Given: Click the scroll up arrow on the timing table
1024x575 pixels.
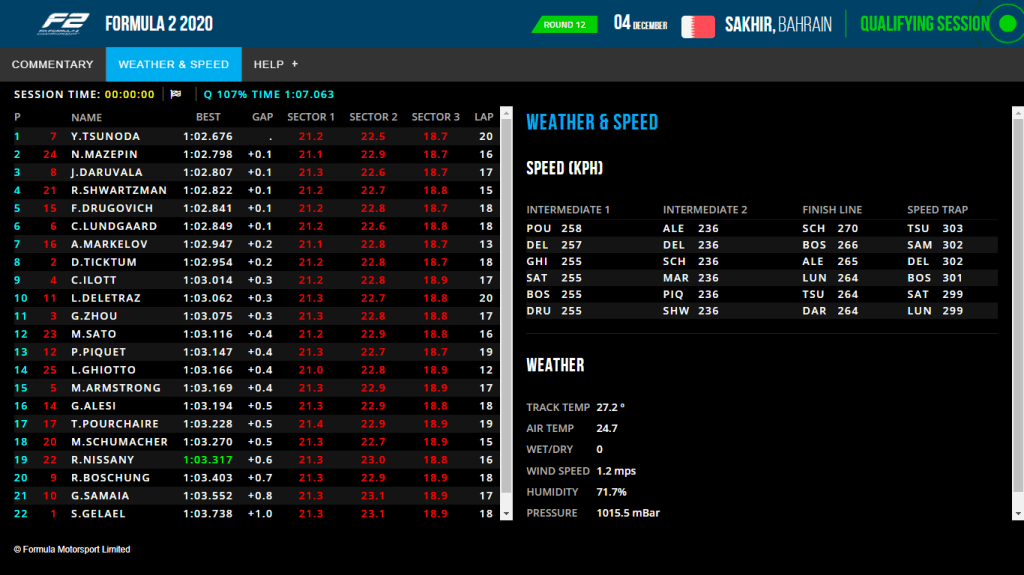Looking at the screenshot, I should (x=506, y=112).
